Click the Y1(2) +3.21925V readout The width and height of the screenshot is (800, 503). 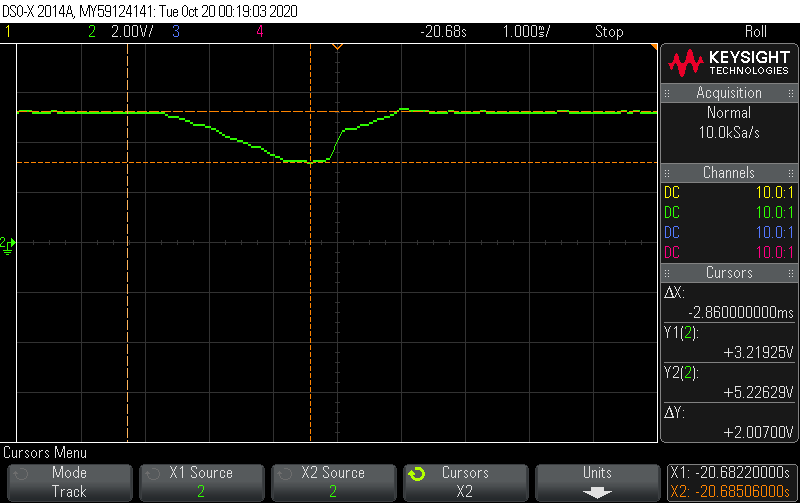tap(729, 342)
